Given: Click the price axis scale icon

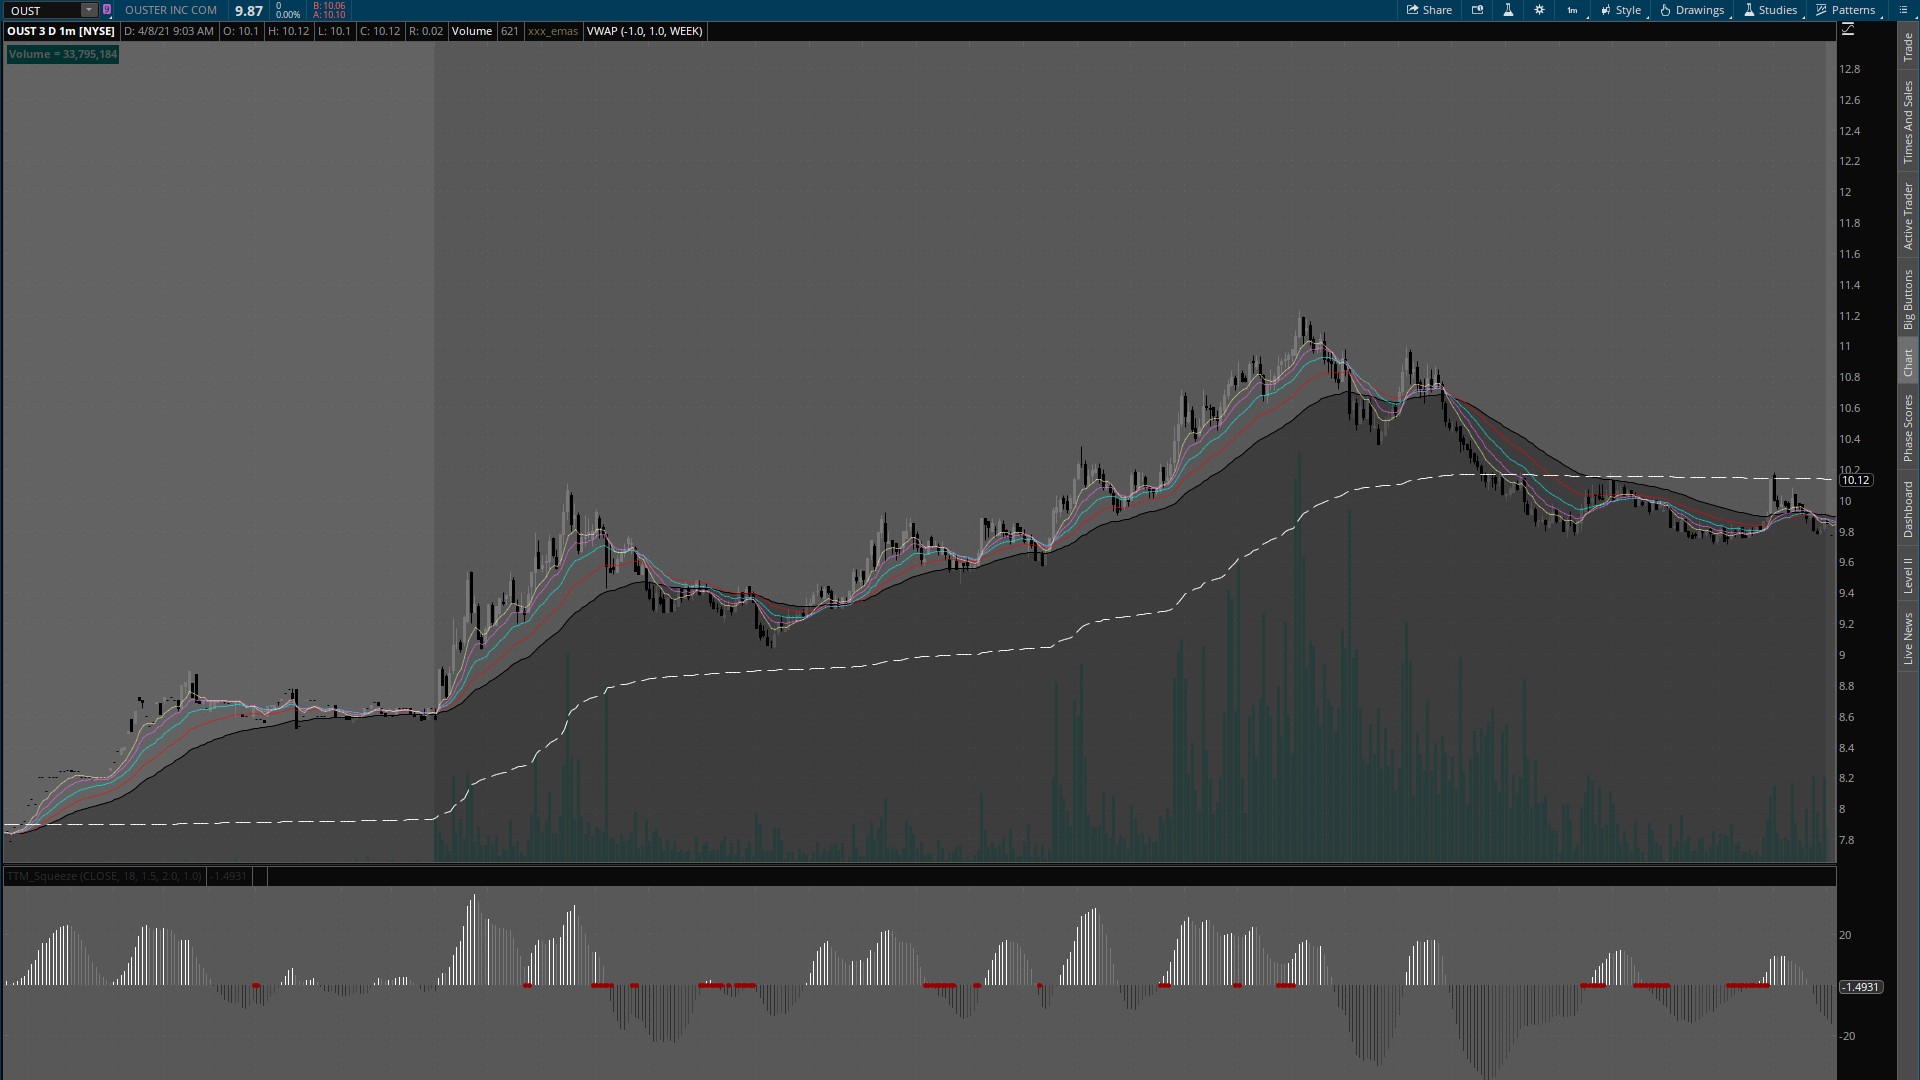Looking at the screenshot, I should tap(1848, 30).
